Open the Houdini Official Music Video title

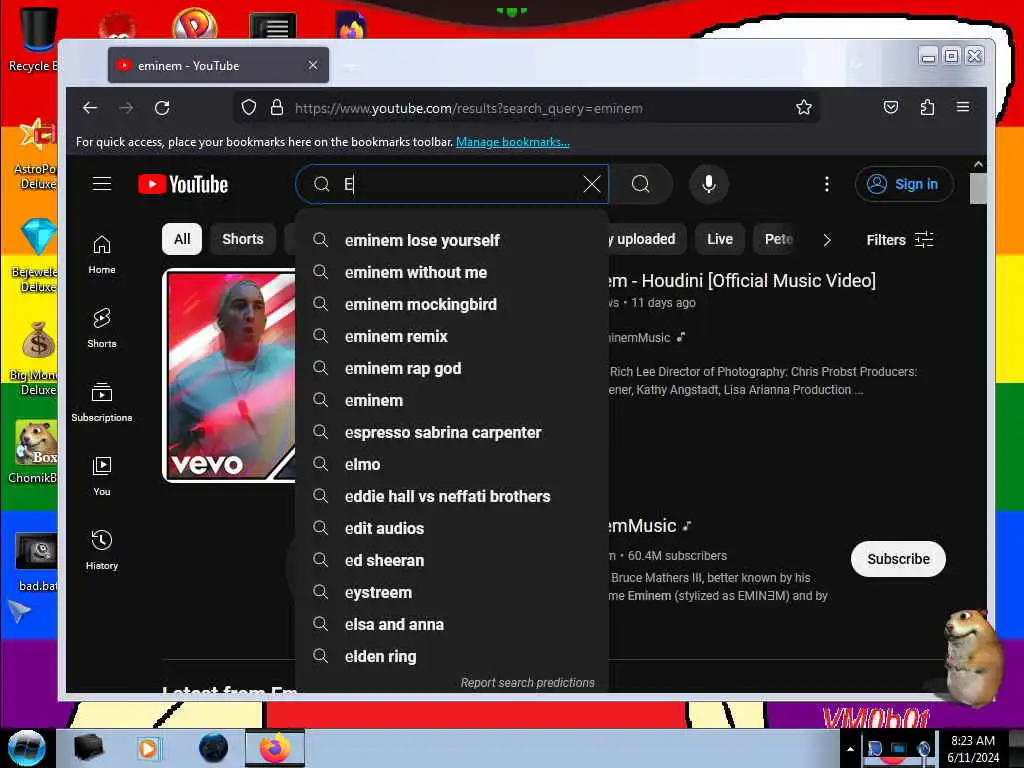(742, 281)
